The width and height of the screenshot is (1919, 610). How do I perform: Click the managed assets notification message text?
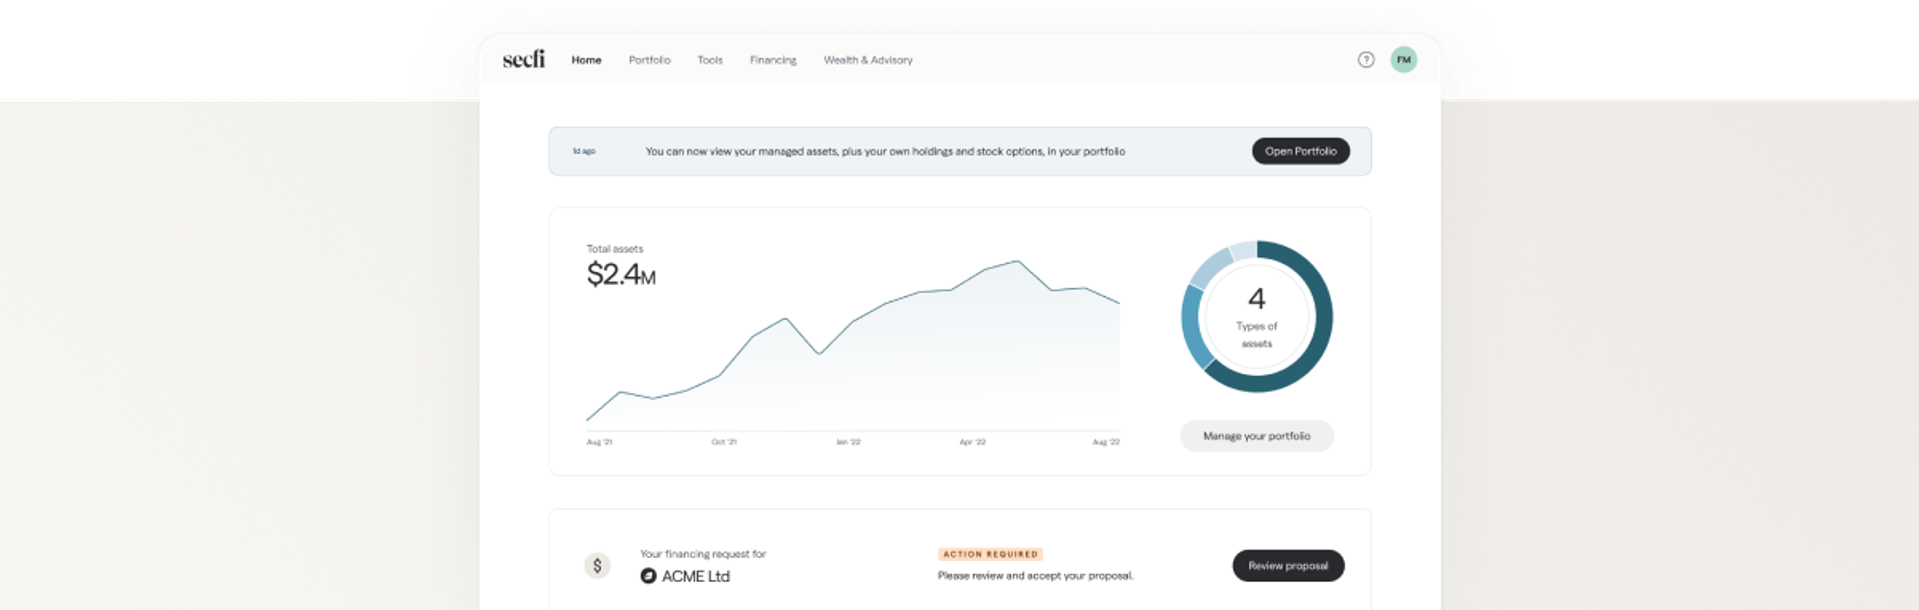click(885, 152)
